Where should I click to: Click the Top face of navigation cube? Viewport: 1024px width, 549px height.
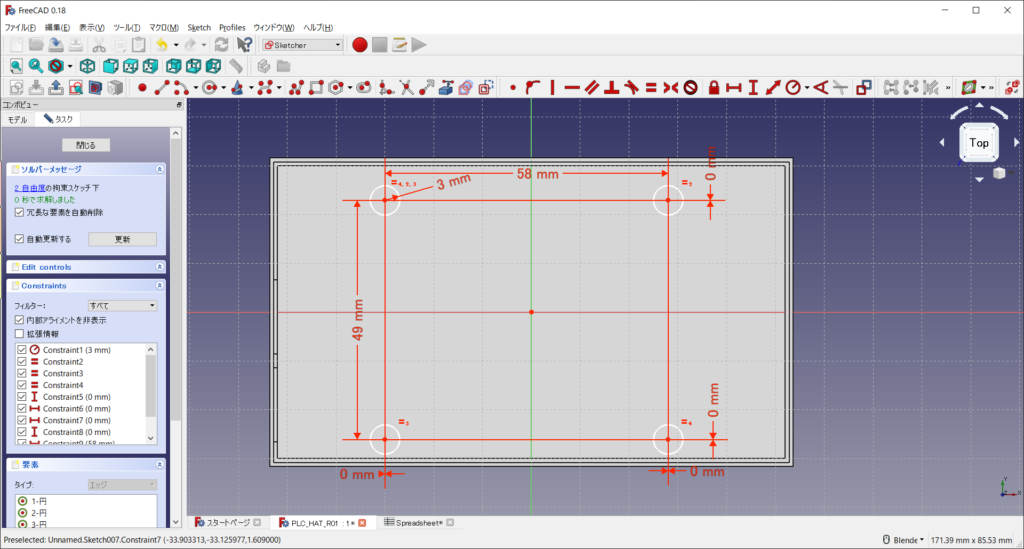(x=979, y=143)
